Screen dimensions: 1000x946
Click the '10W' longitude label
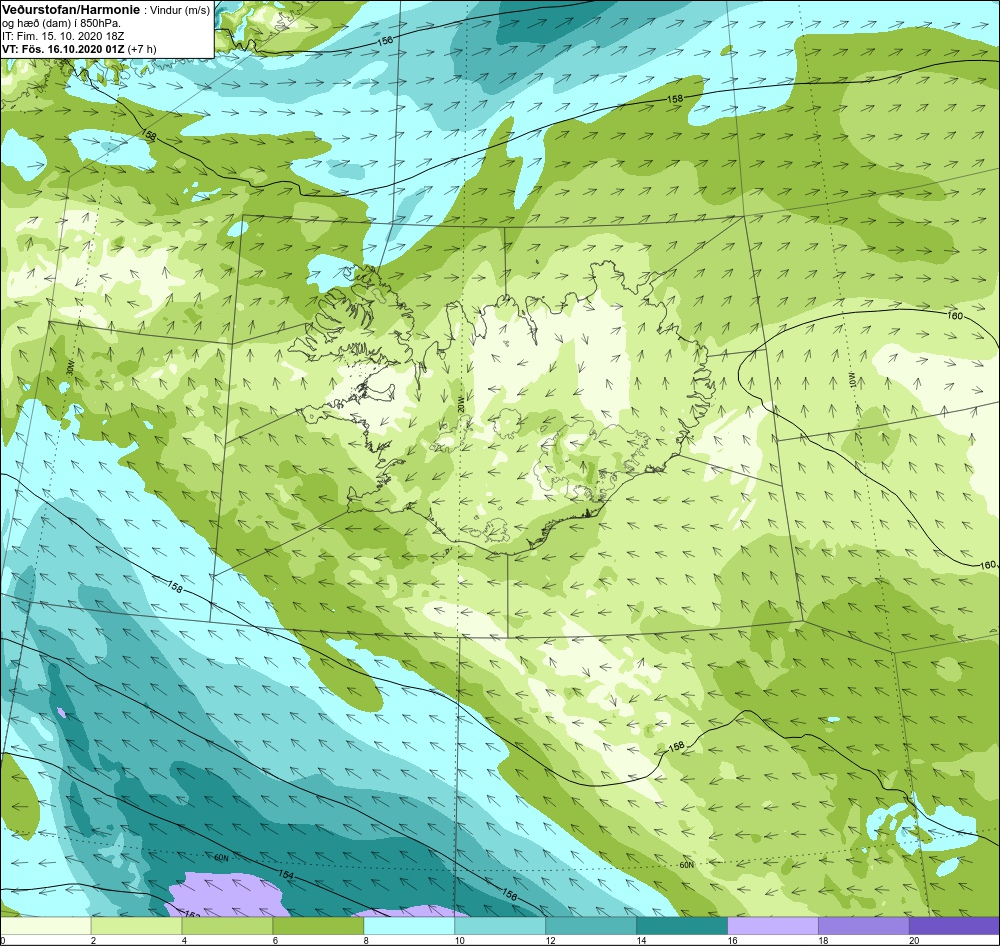(852, 378)
